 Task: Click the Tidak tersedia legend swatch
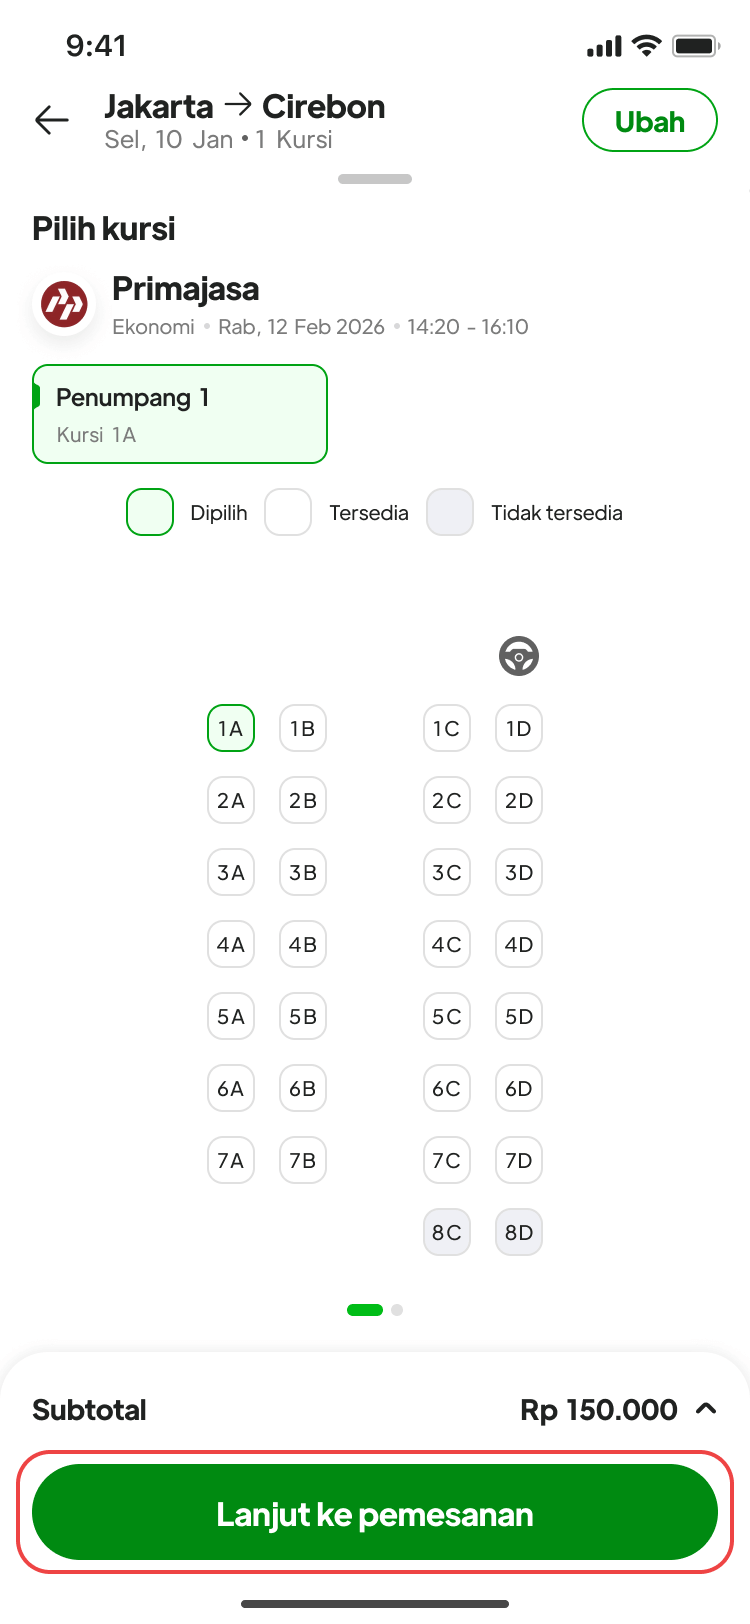click(x=450, y=512)
